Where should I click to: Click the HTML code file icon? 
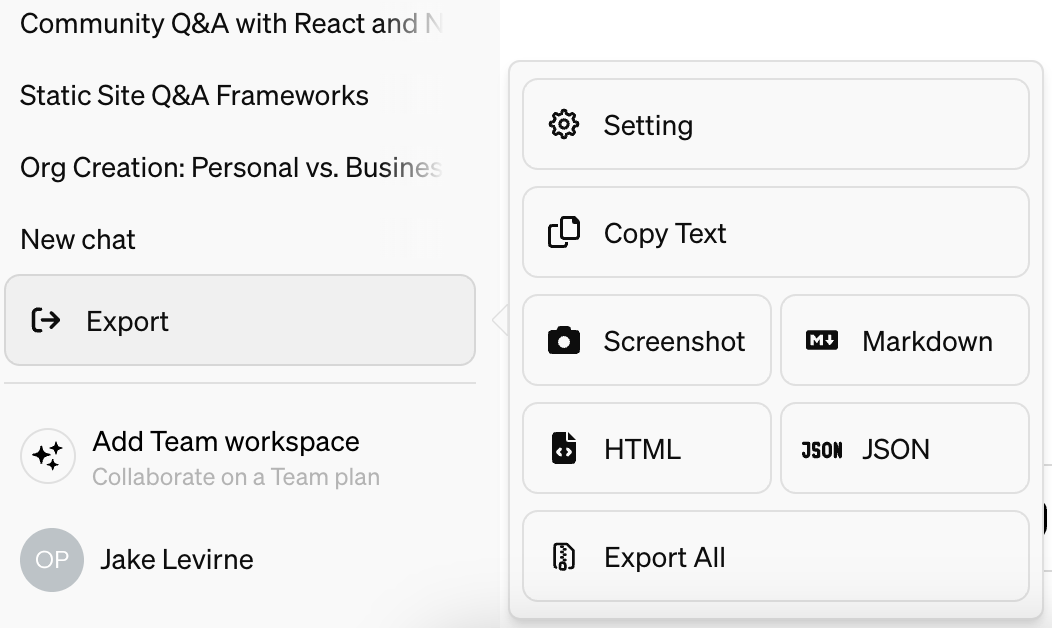tap(564, 449)
